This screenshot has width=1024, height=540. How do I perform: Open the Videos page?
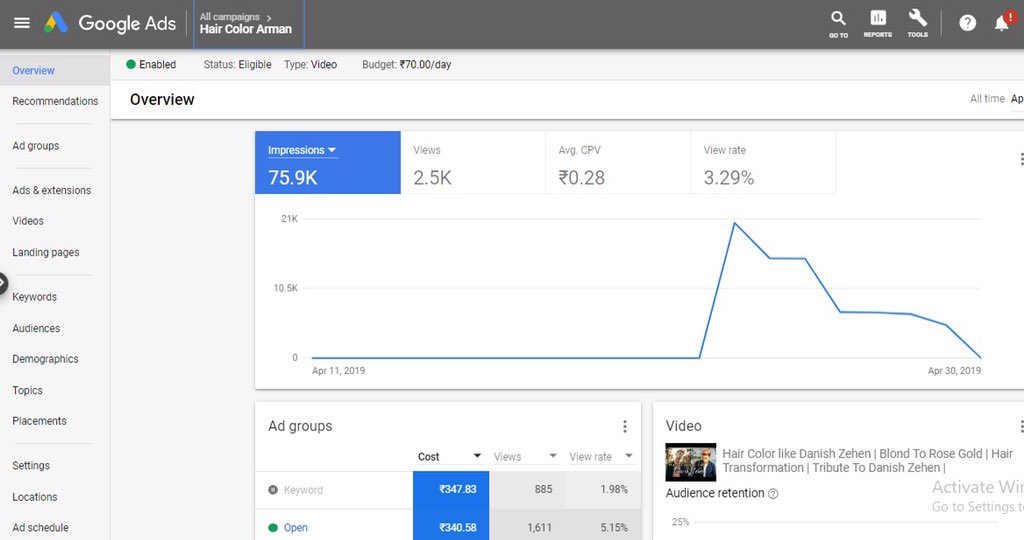coord(28,221)
